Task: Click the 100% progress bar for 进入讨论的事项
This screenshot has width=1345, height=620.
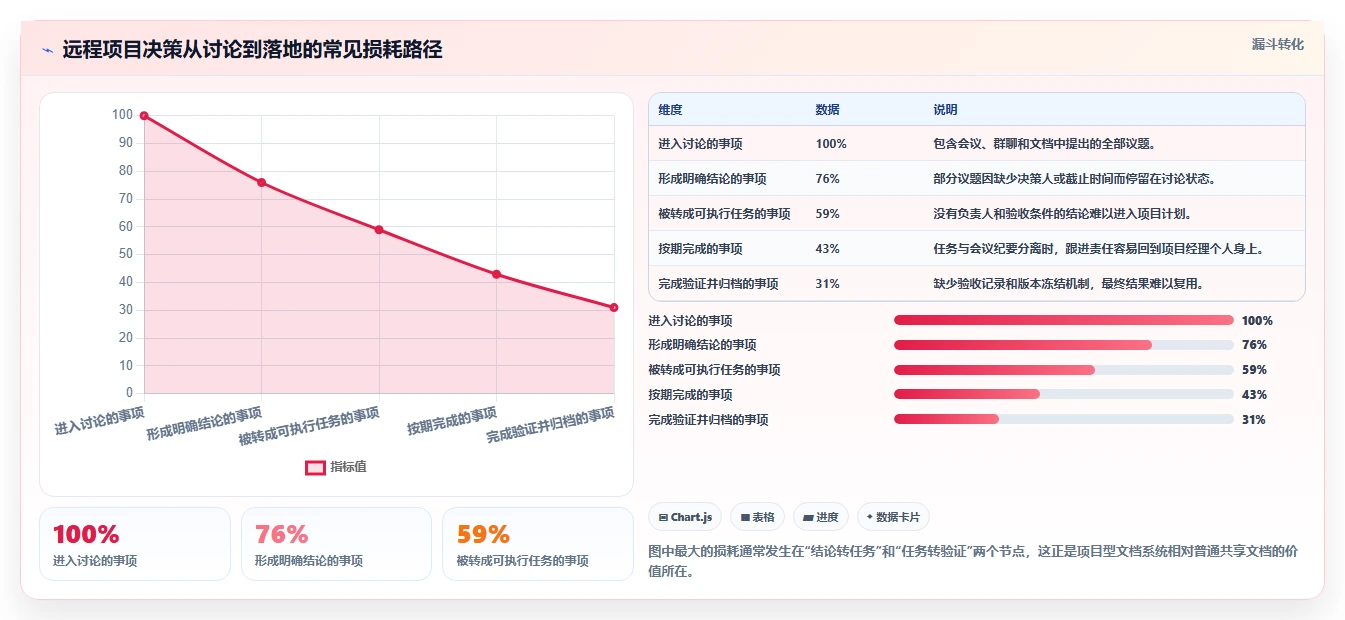Action: coord(1064,320)
